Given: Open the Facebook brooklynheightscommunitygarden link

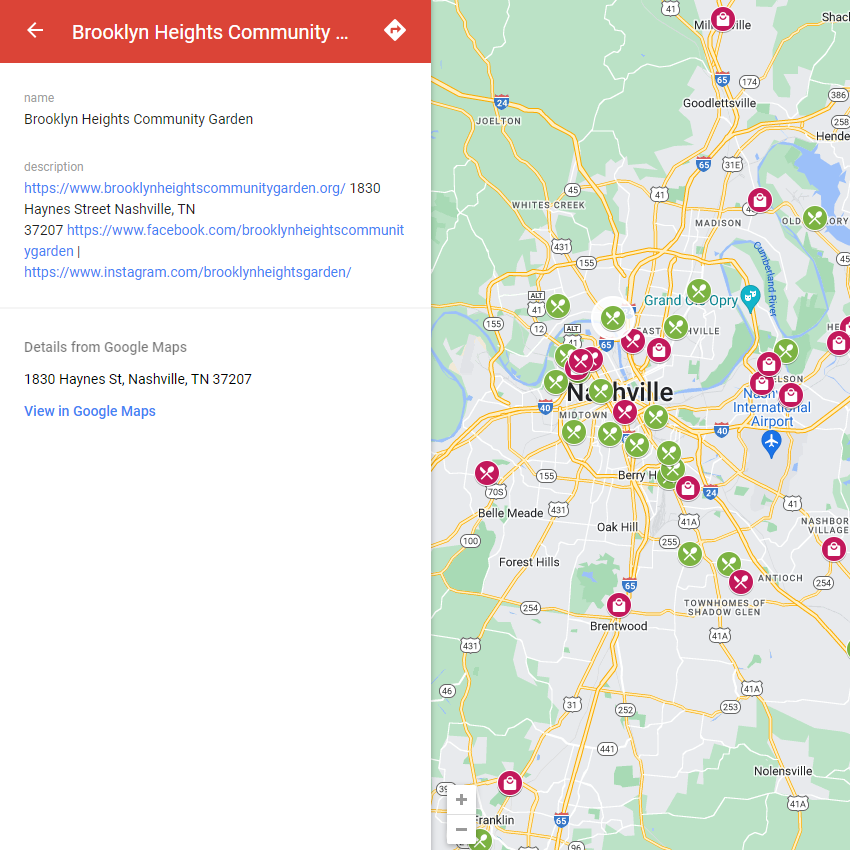Looking at the screenshot, I should point(214,241).
